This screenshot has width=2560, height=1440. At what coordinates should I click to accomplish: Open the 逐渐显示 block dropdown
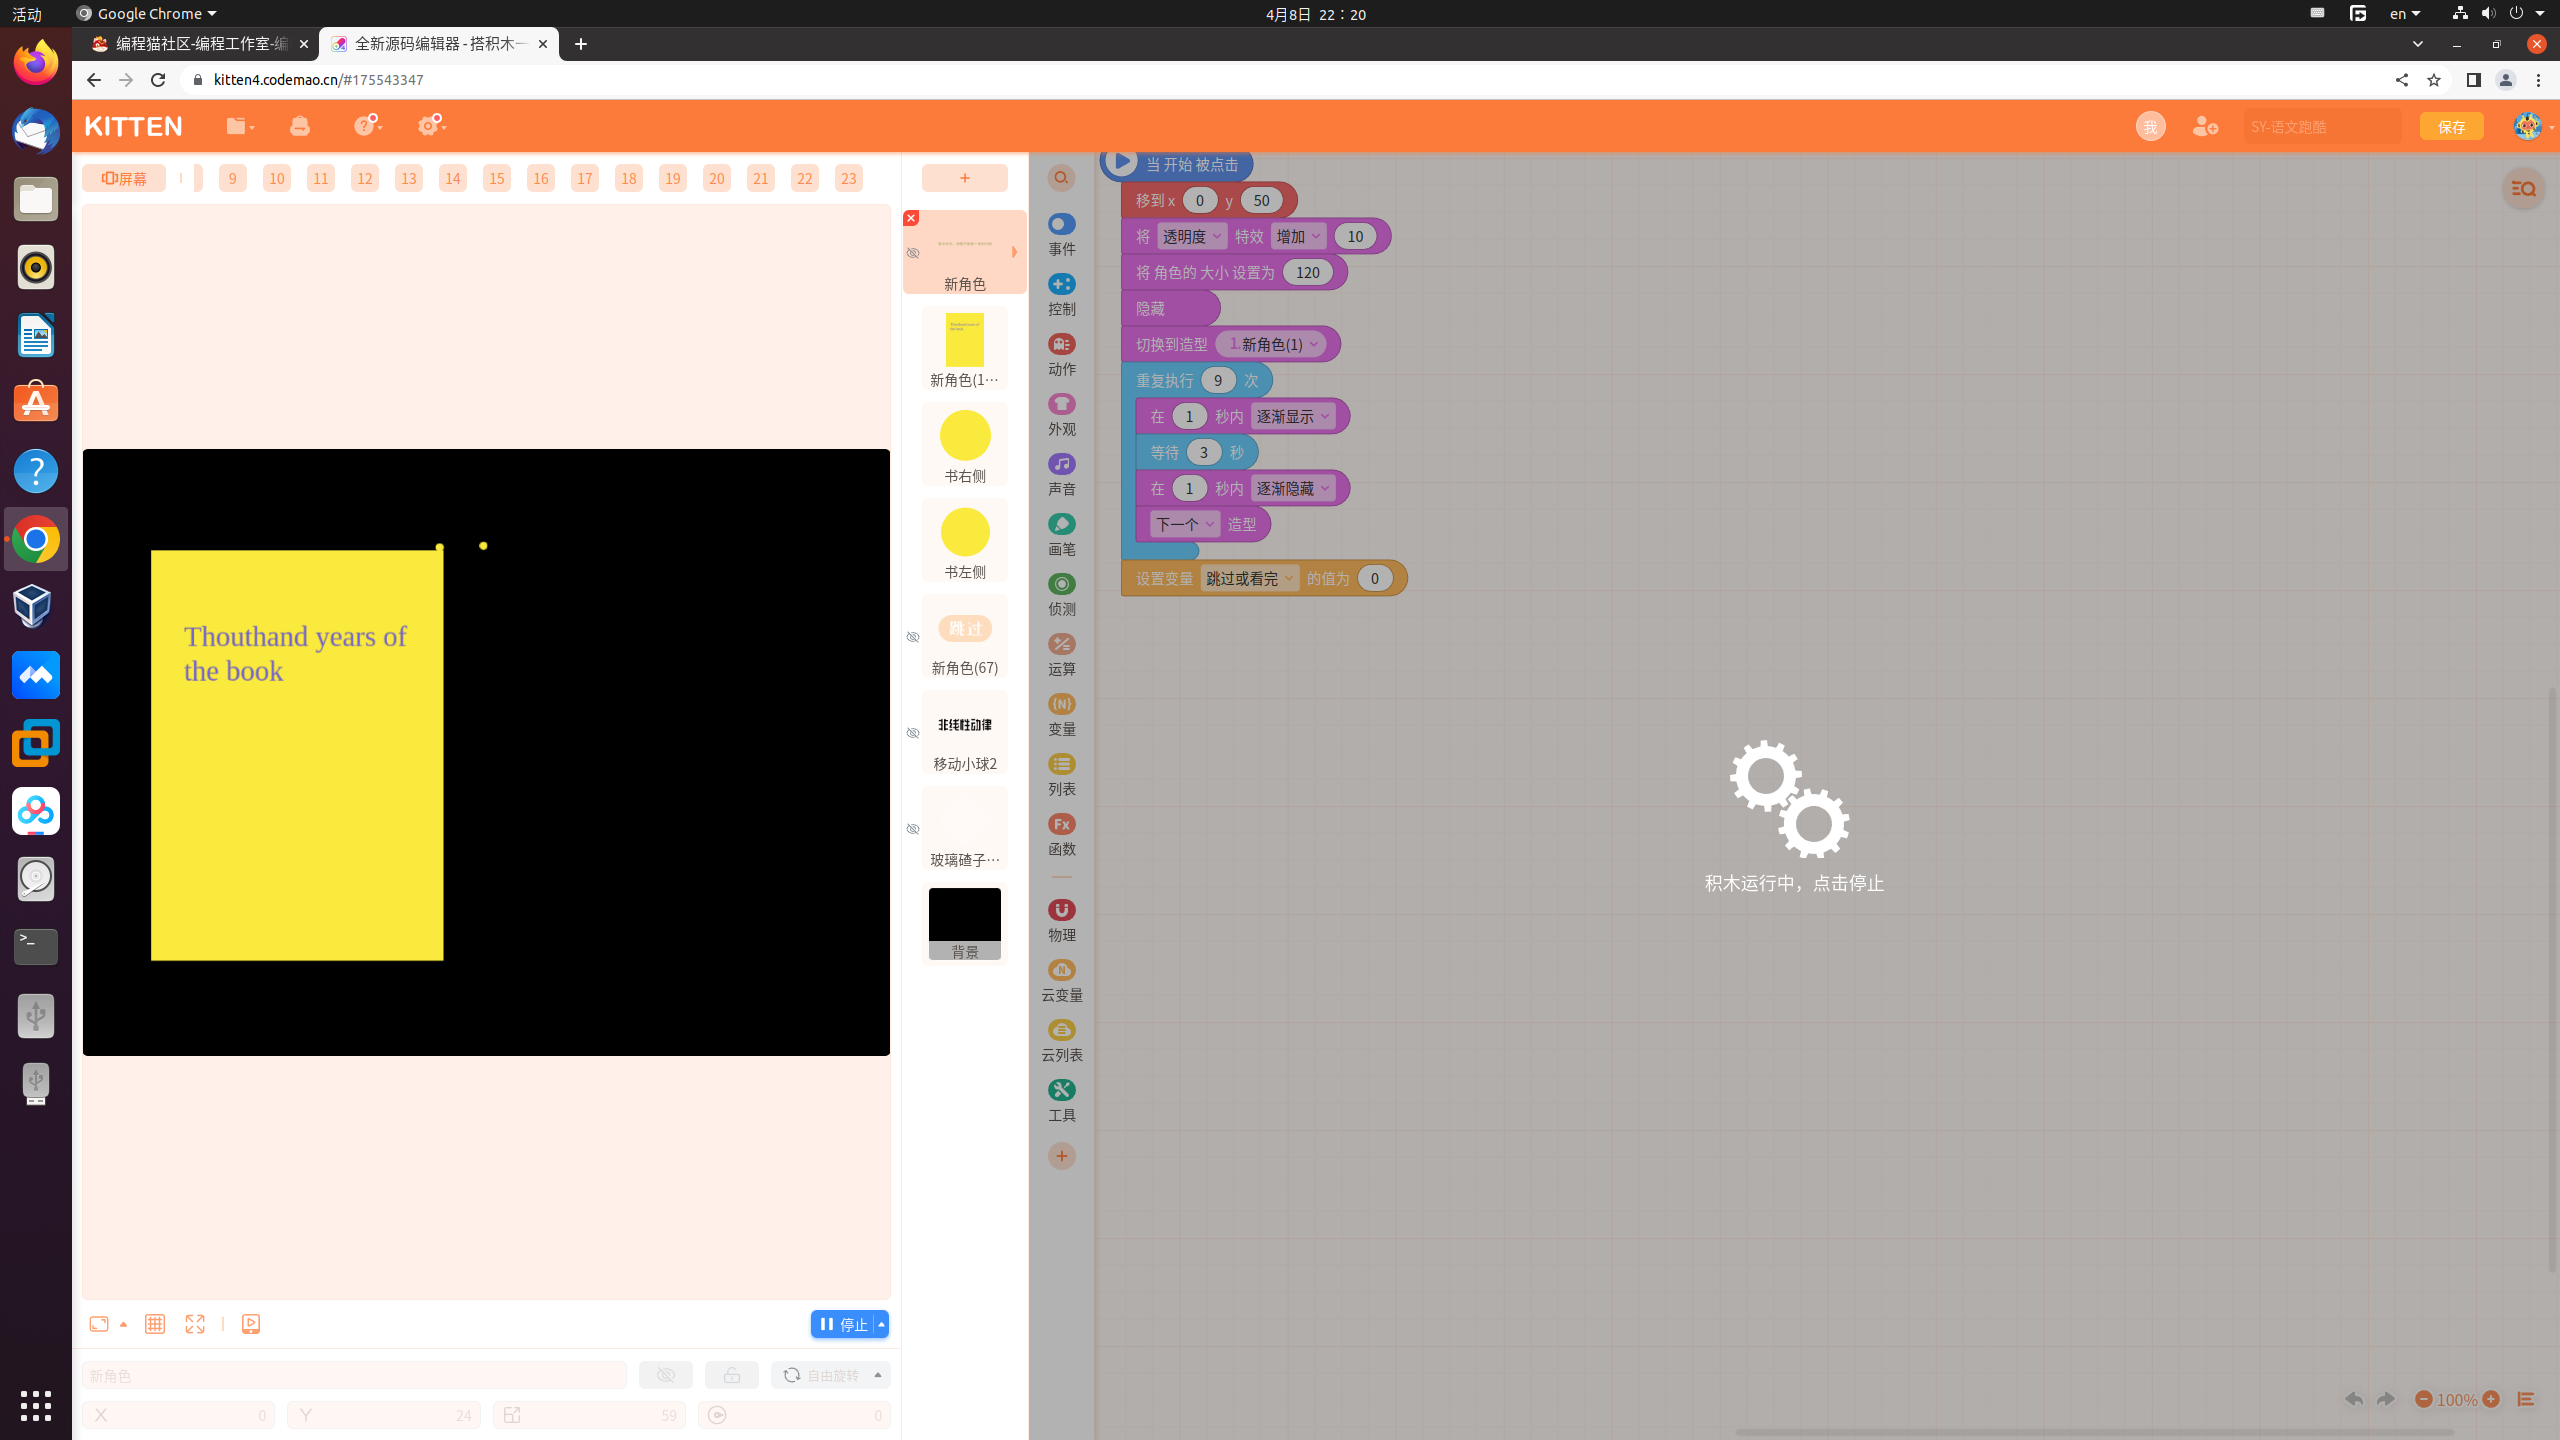pyautogui.click(x=1293, y=416)
